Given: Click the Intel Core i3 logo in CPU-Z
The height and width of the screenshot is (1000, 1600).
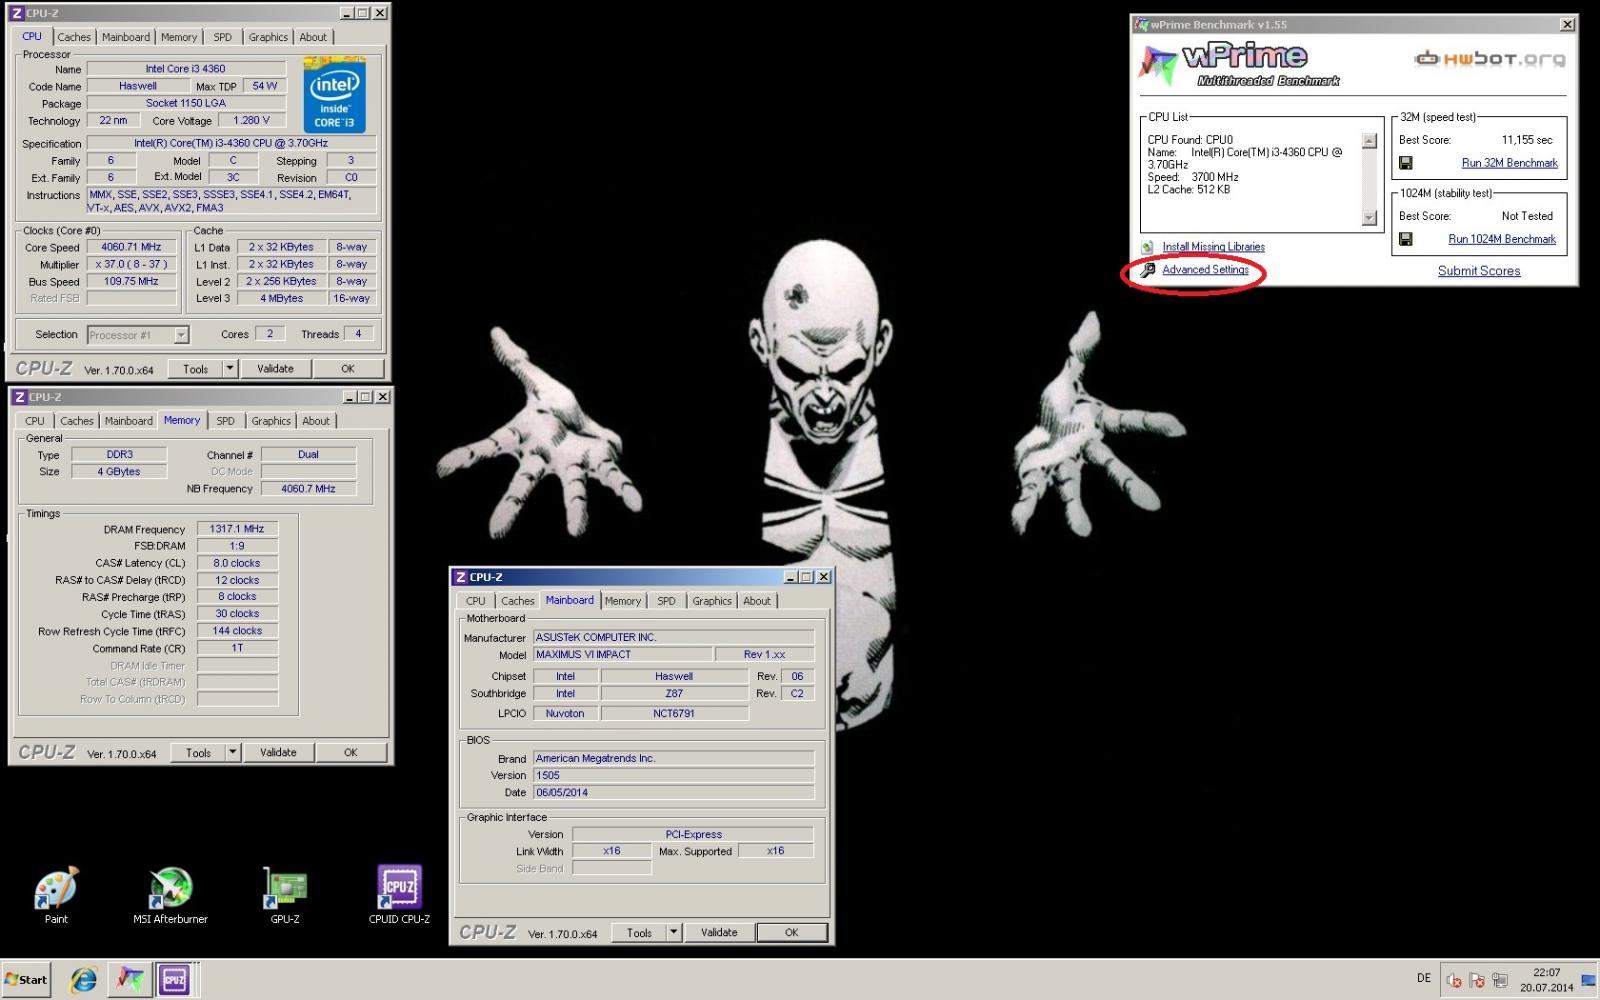Looking at the screenshot, I should pos(334,97).
